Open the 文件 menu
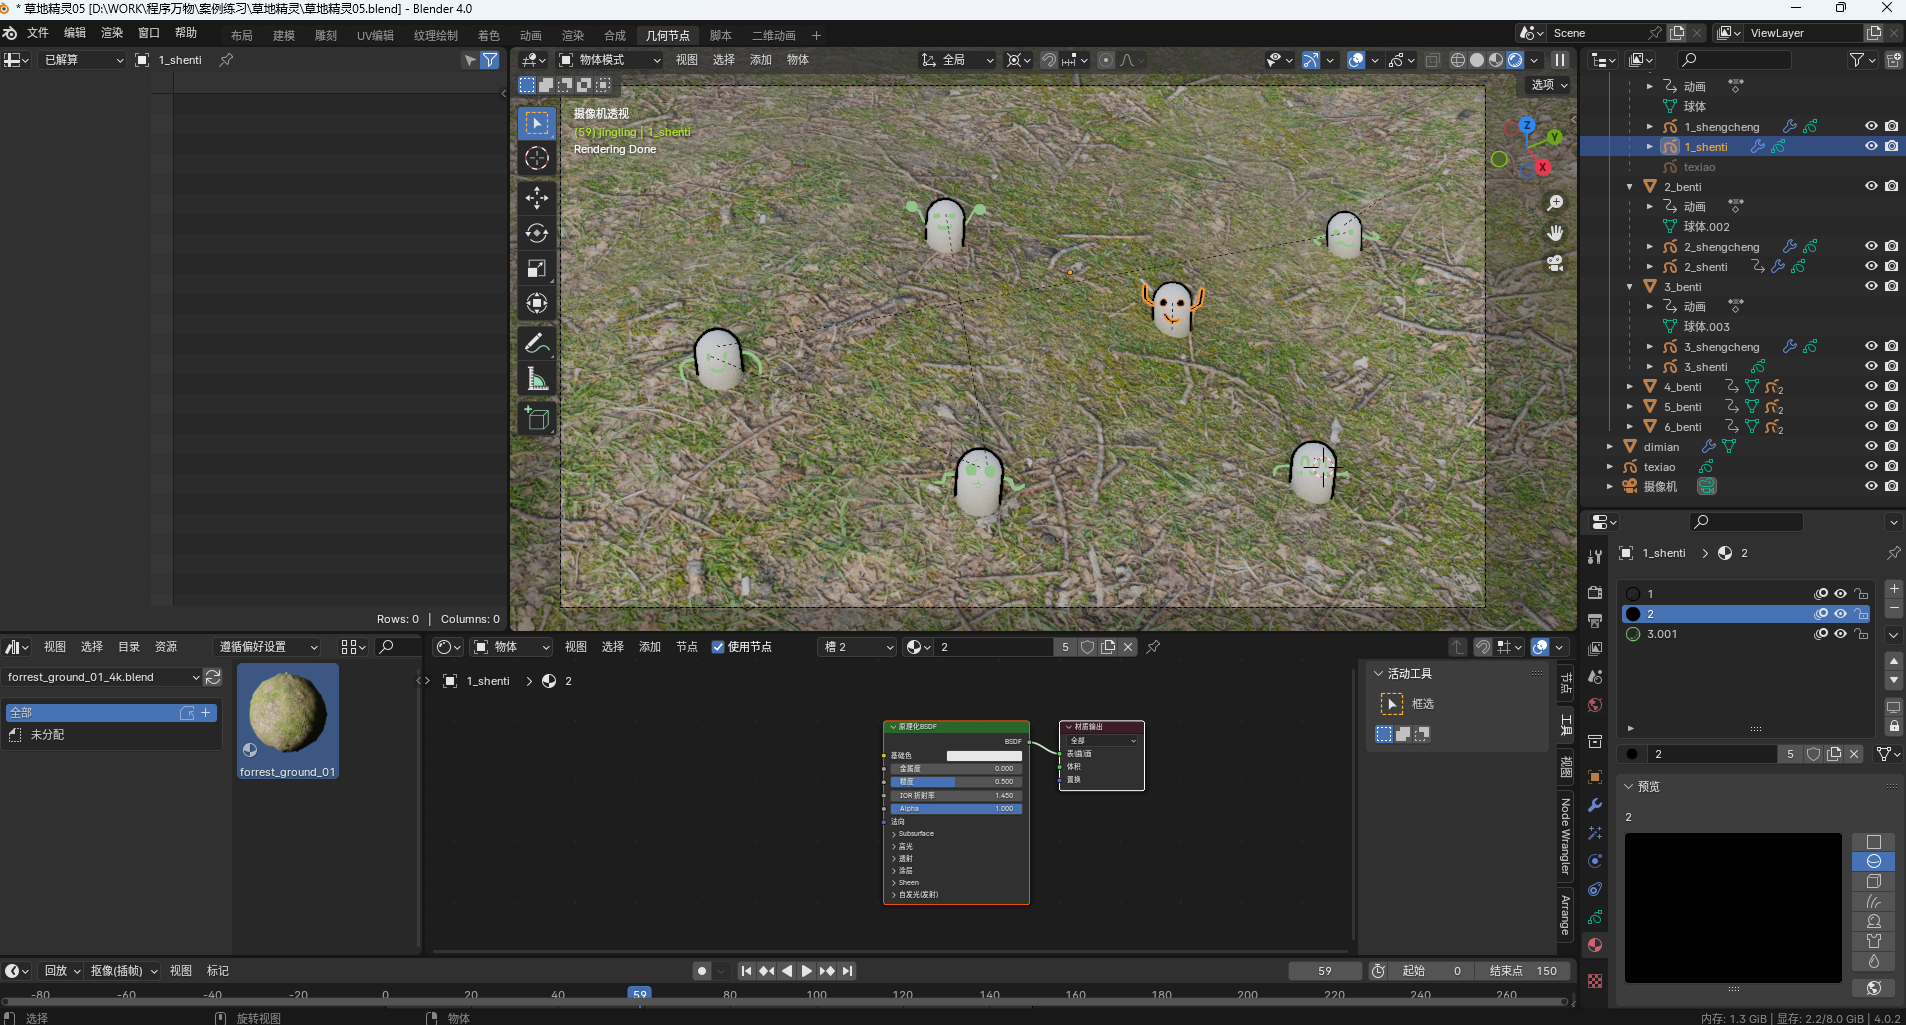This screenshot has width=1906, height=1025. pyautogui.click(x=38, y=33)
